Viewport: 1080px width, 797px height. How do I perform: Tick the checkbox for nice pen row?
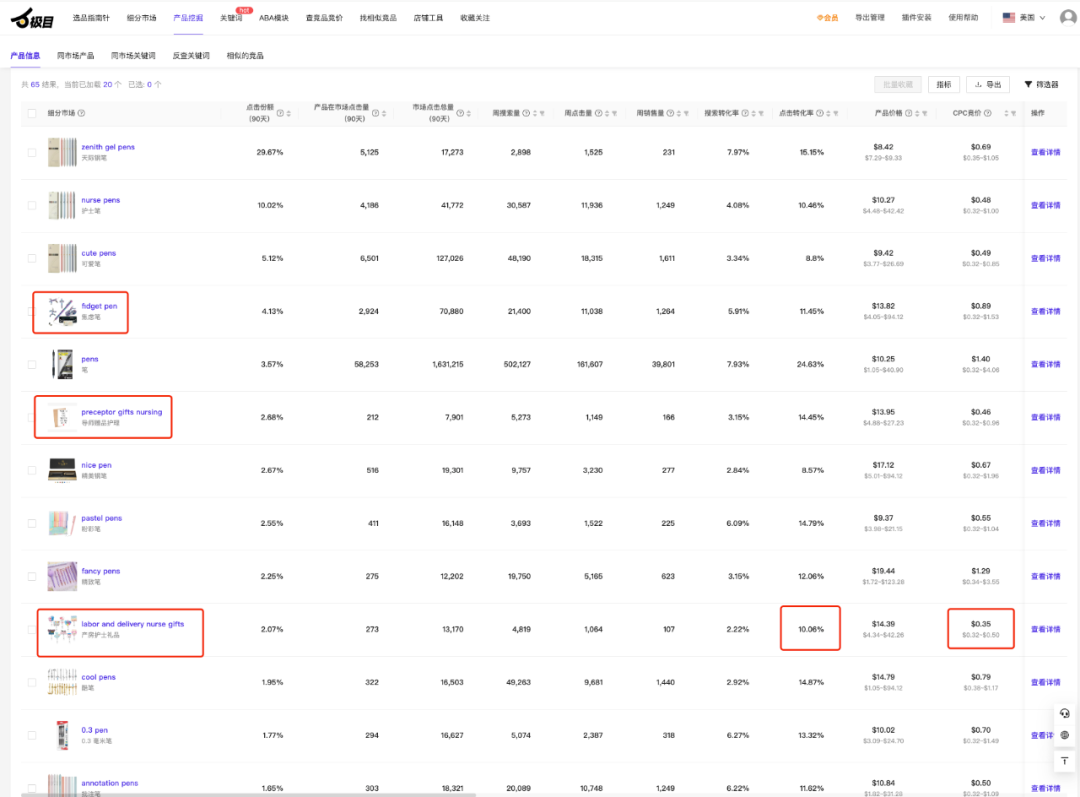[x=32, y=470]
